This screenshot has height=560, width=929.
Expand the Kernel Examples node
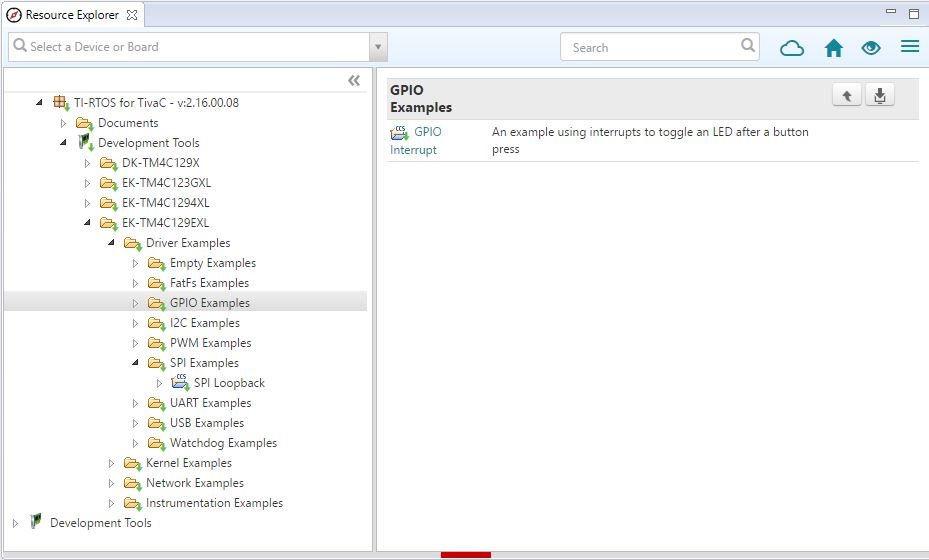coord(111,463)
